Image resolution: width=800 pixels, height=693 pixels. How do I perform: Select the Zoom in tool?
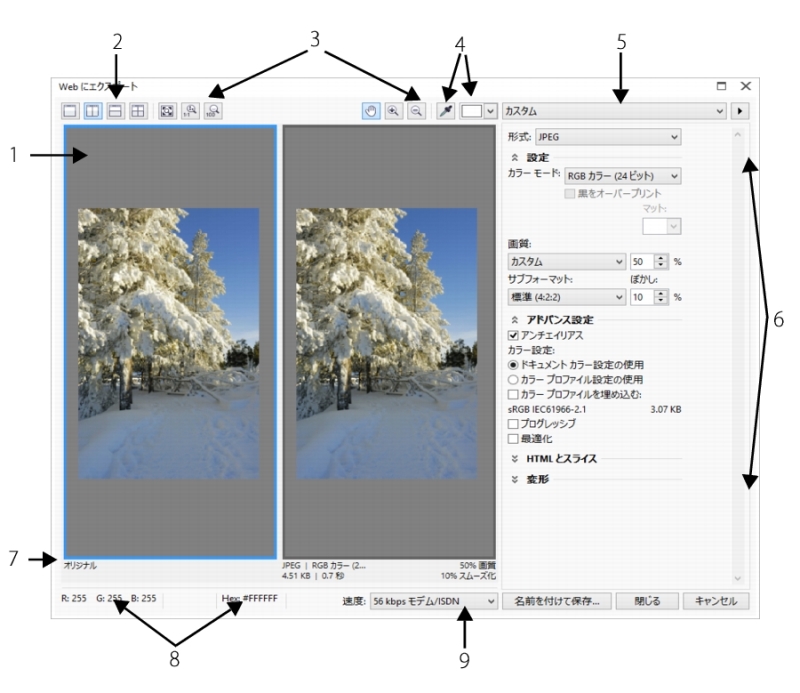tap(394, 111)
